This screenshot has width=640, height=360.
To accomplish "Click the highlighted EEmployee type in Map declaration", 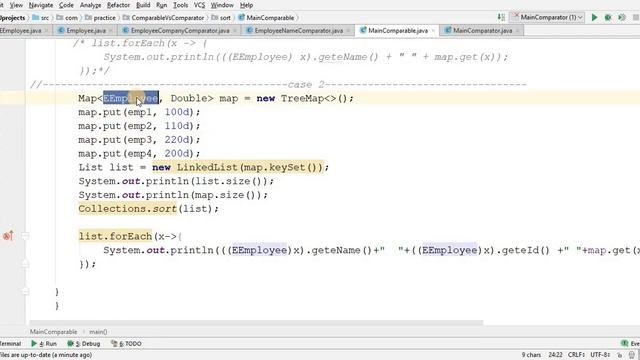I will point(131,98).
